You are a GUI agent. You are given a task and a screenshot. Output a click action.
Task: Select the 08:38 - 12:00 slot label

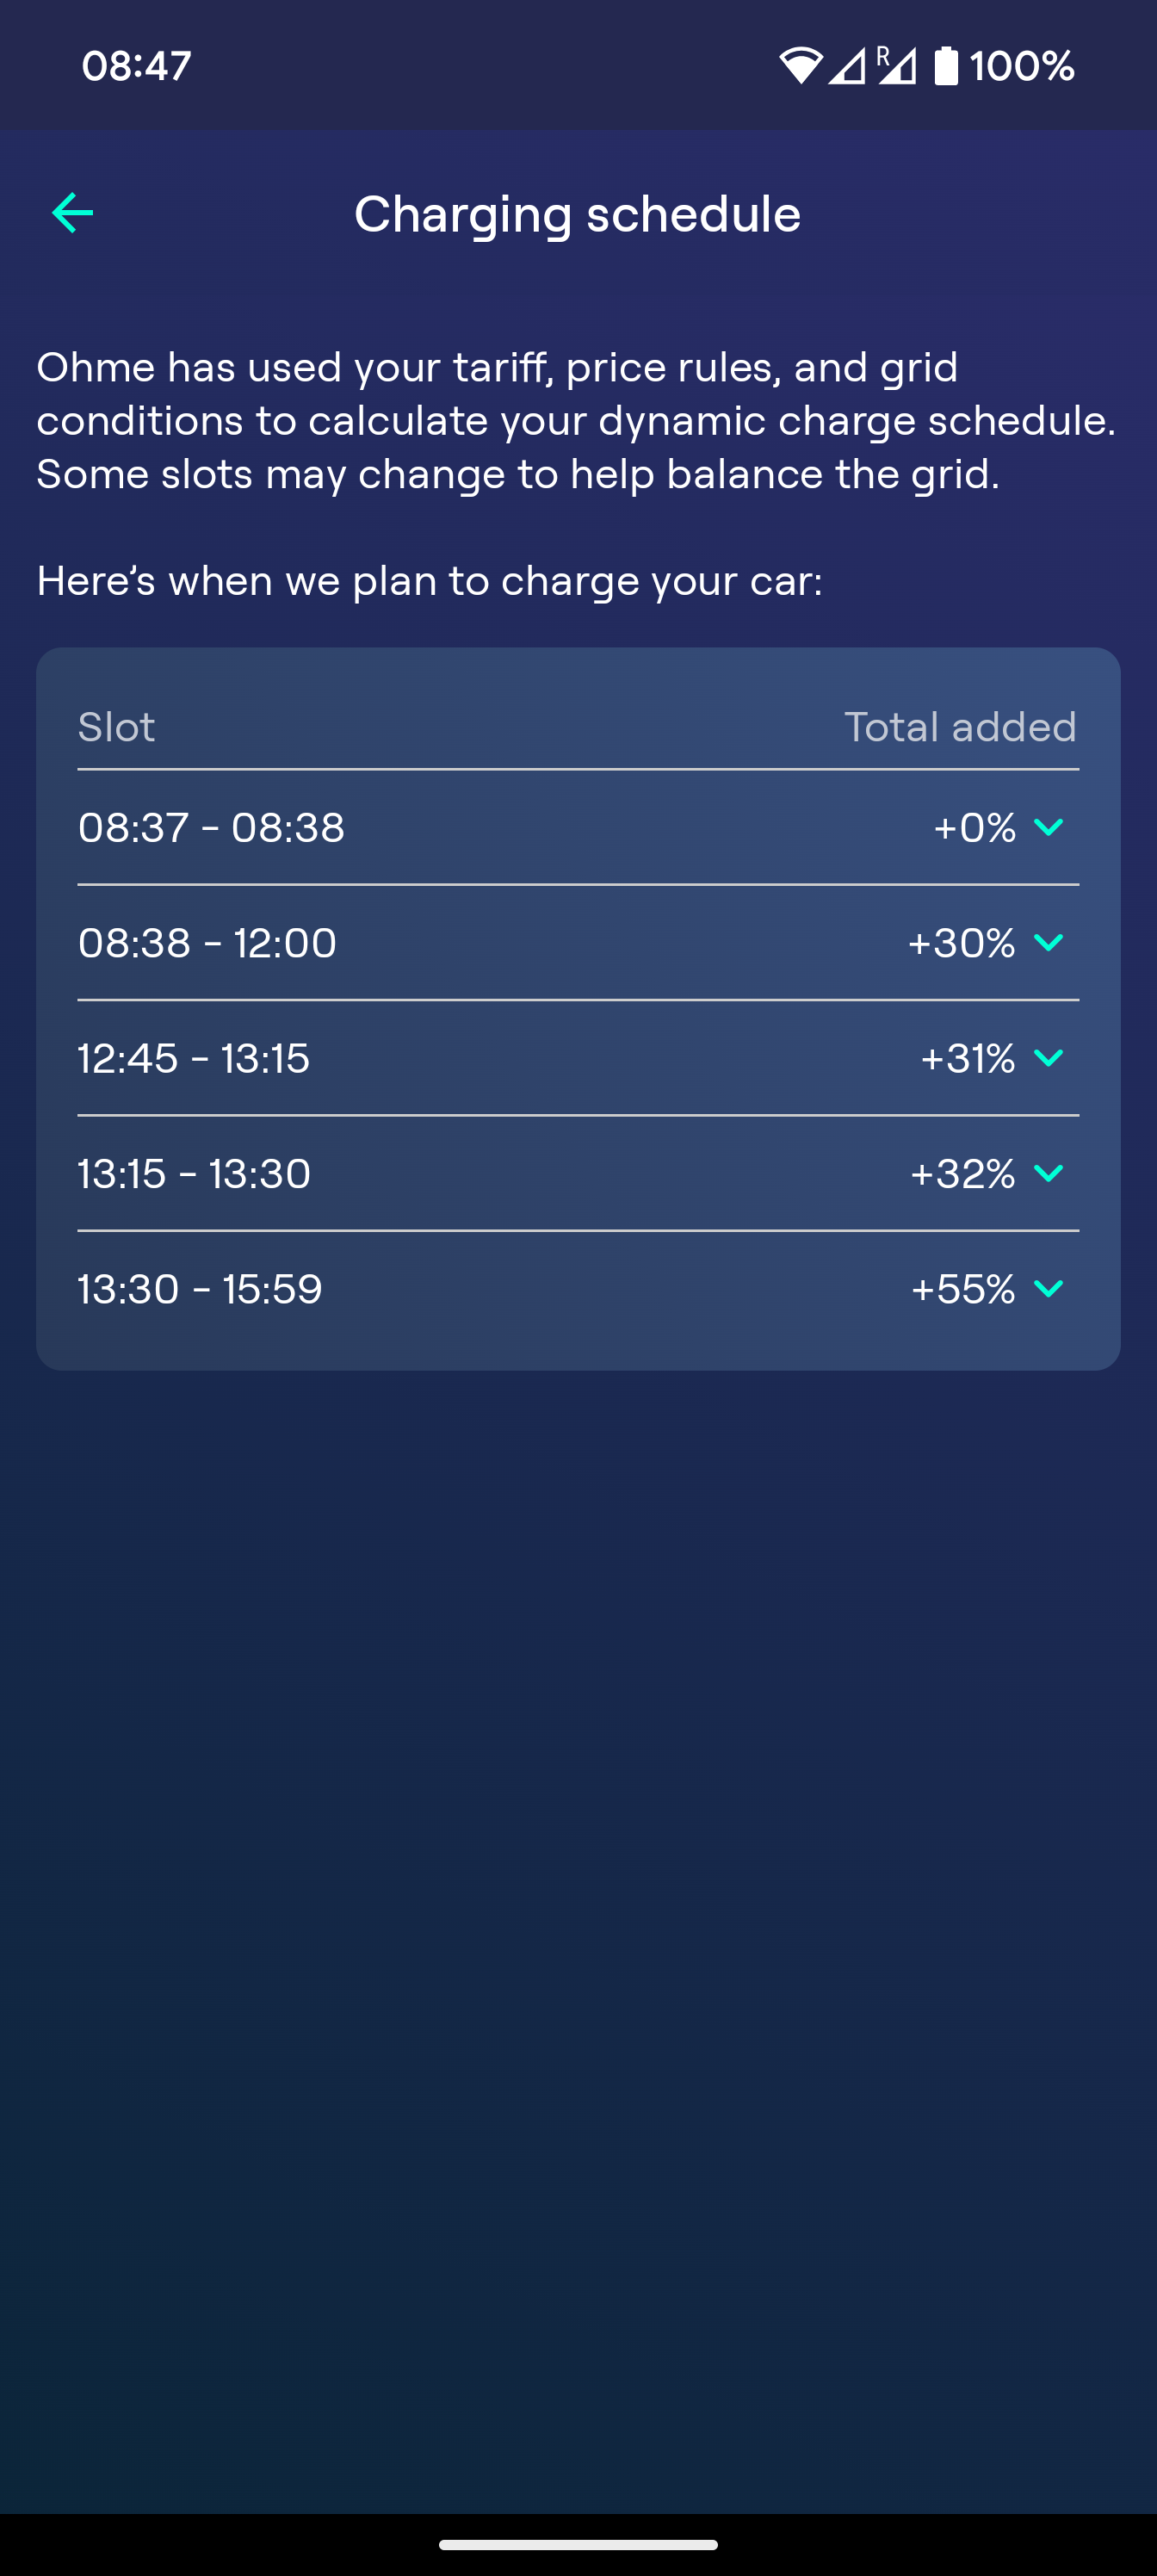click(207, 942)
